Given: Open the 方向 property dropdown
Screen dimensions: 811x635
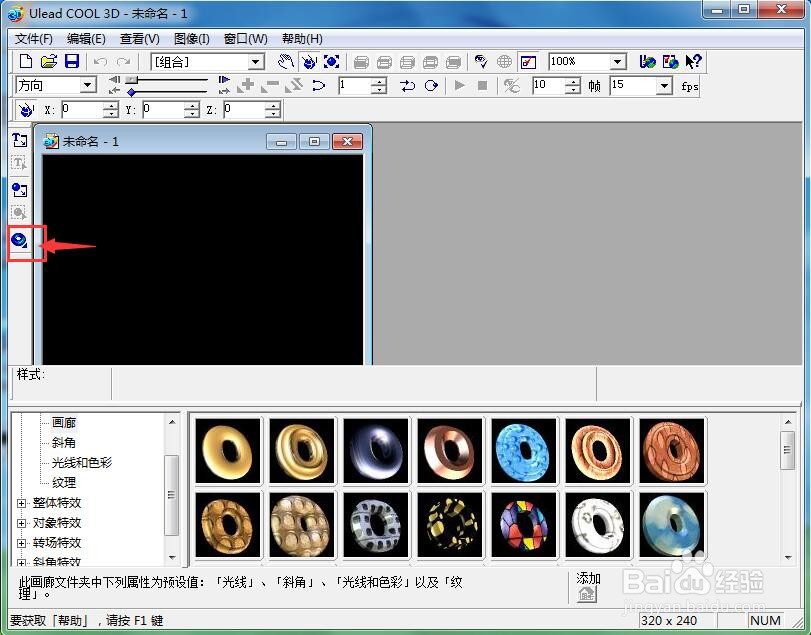Looking at the screenshot, I should (x=88, y=85).
